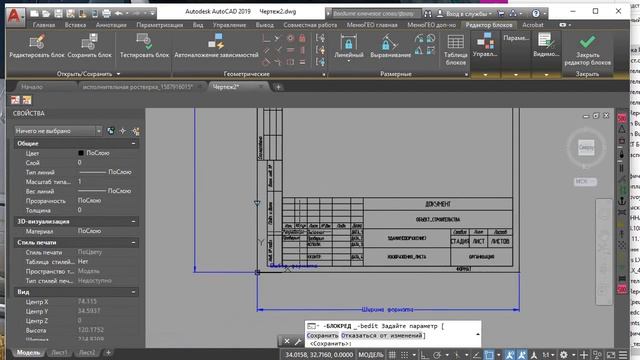Click Quick Select icon in properties panel
640x360 pixels.
pos(136,131)
